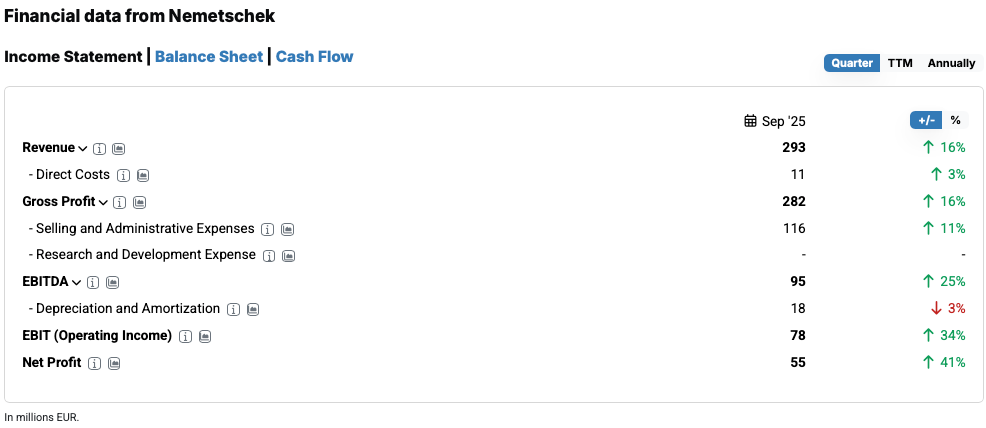Select the Income Statement tab
Viewport: 986px width, 428px height.
coord(73,56)
